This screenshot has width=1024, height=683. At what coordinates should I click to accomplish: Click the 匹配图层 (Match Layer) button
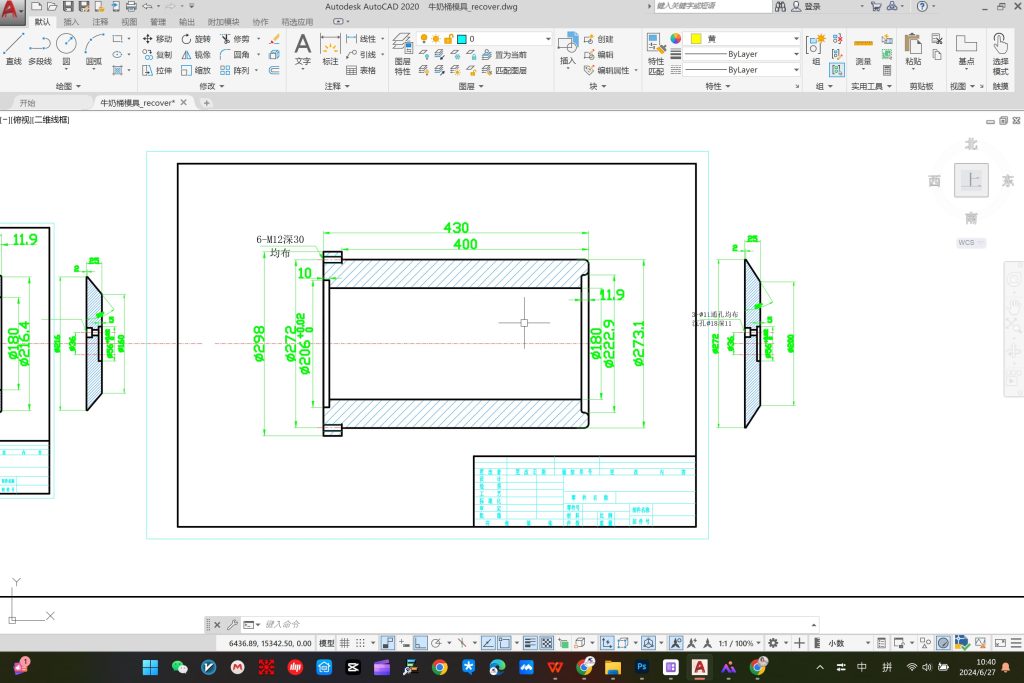click(504, 70)
